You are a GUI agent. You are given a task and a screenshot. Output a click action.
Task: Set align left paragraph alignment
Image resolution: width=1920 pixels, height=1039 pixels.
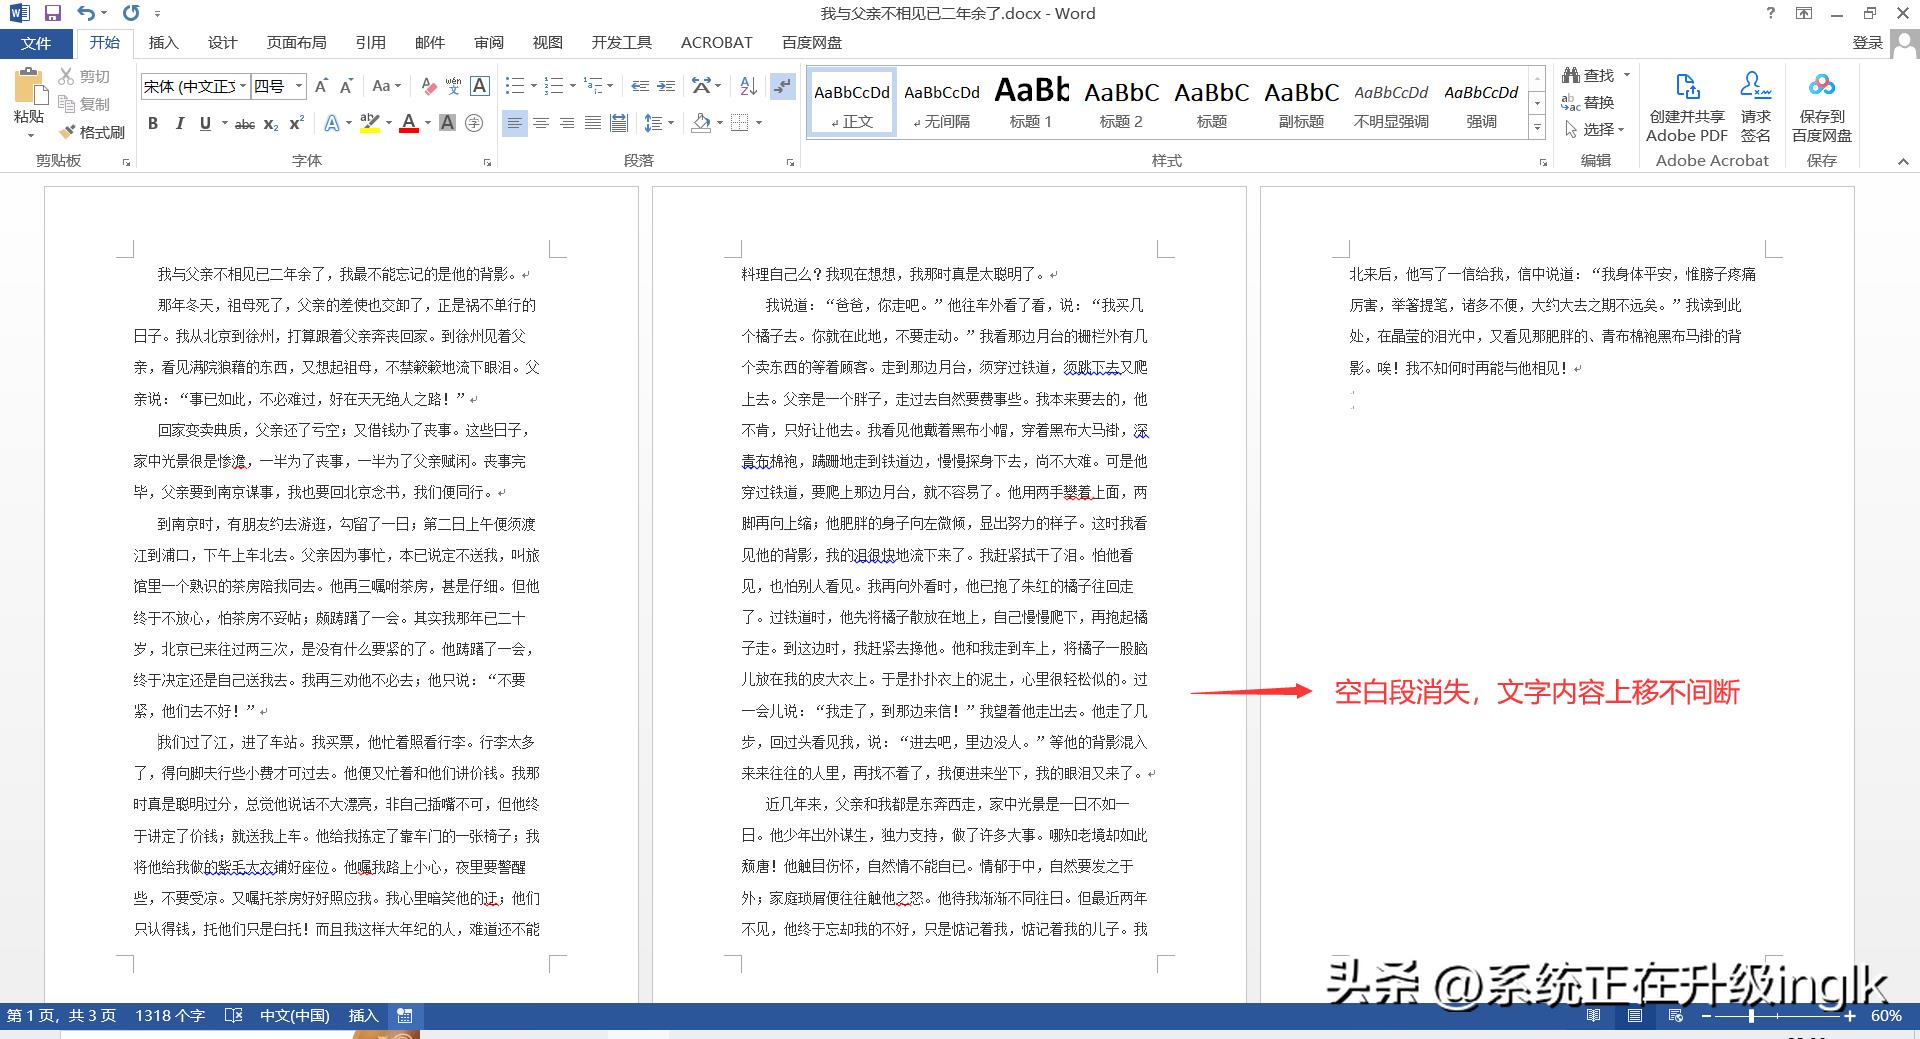(514, 123)
